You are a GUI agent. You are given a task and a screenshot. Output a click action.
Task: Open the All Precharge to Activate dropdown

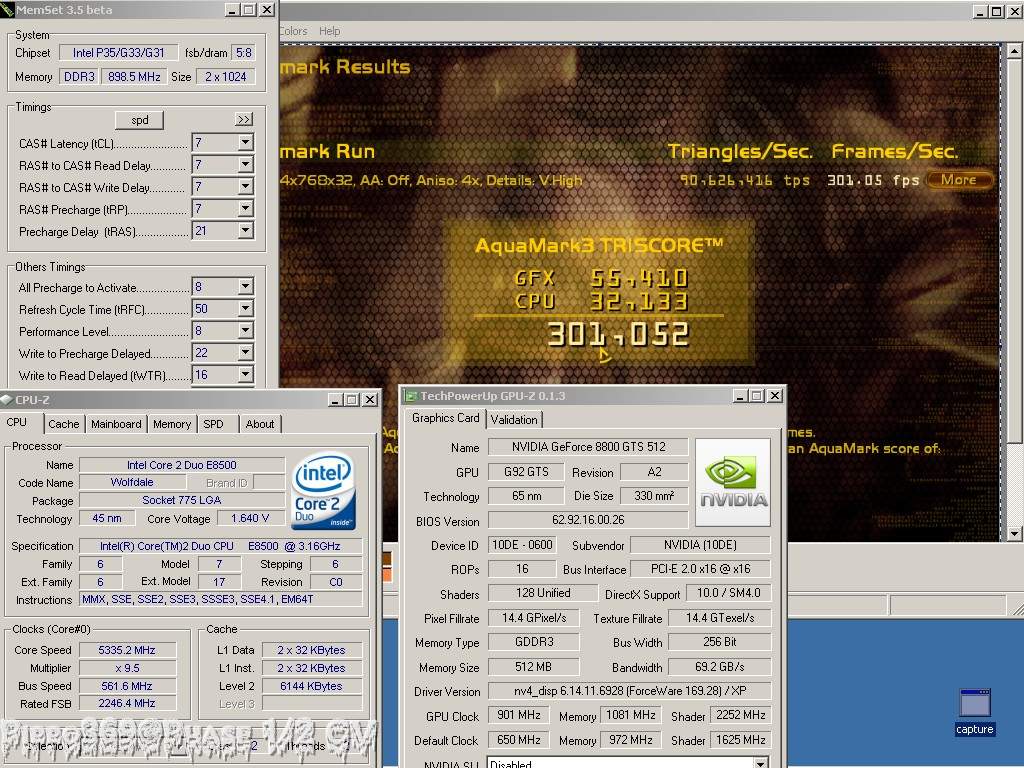point(246,286)
